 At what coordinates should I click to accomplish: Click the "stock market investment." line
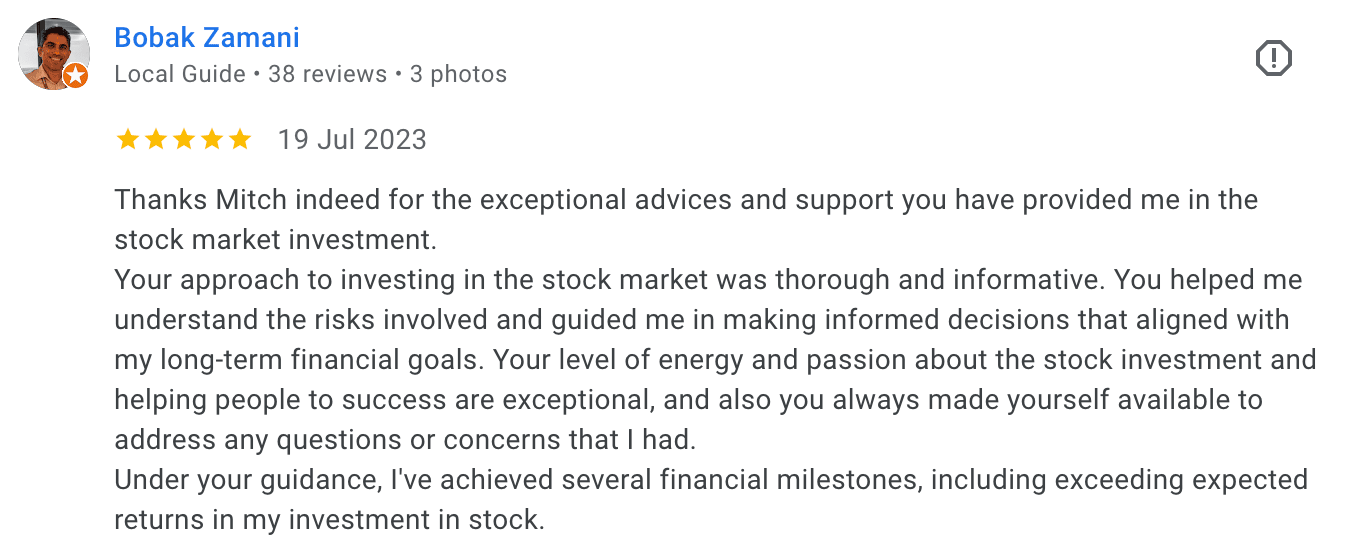click(276, 240)
